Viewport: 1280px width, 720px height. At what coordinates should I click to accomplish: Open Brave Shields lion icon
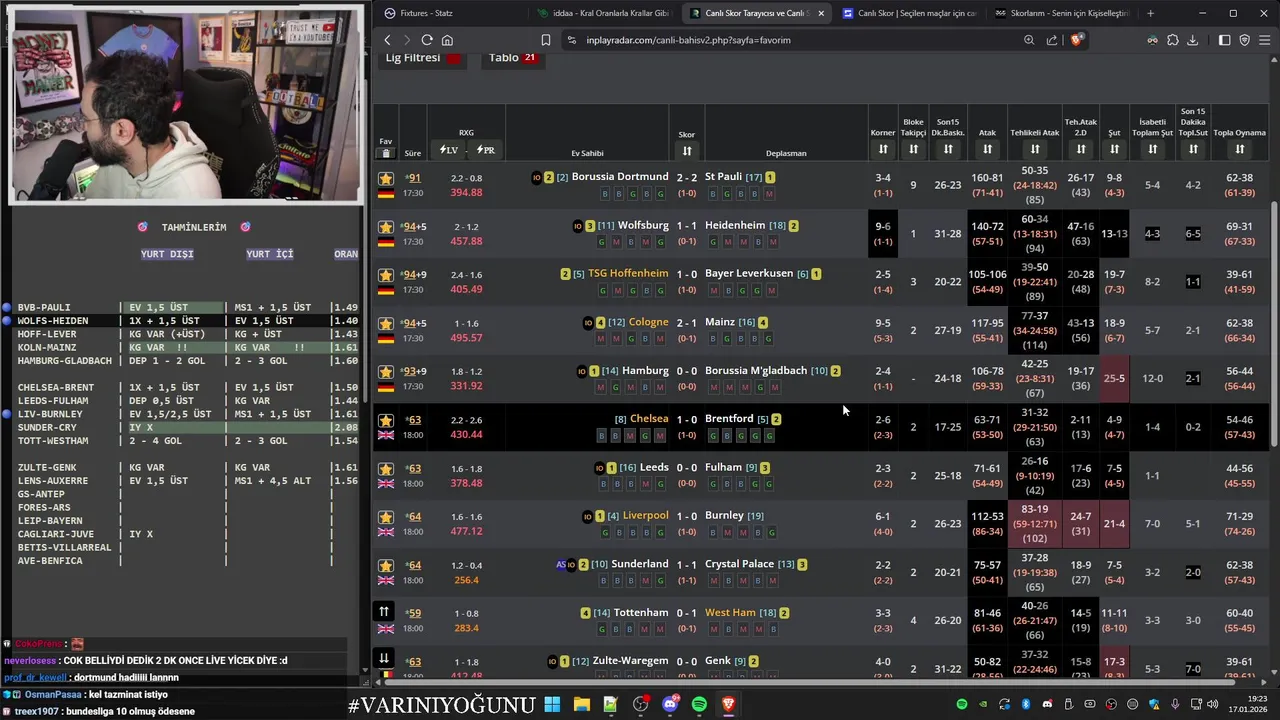pyautogui.click(x=1076, y=40)
